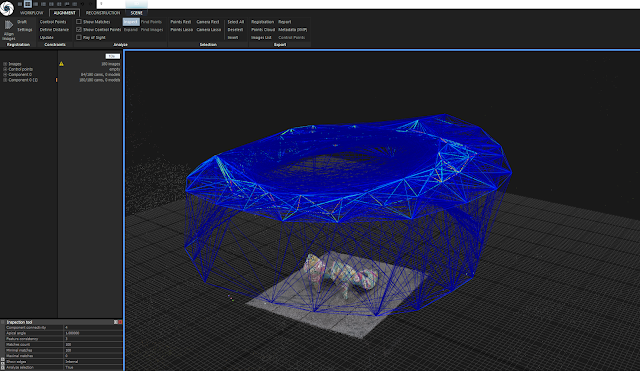Choose Points Lasso selection tool
The width and height of the screenshot is (640, 371).
click(x=182, y=29)
